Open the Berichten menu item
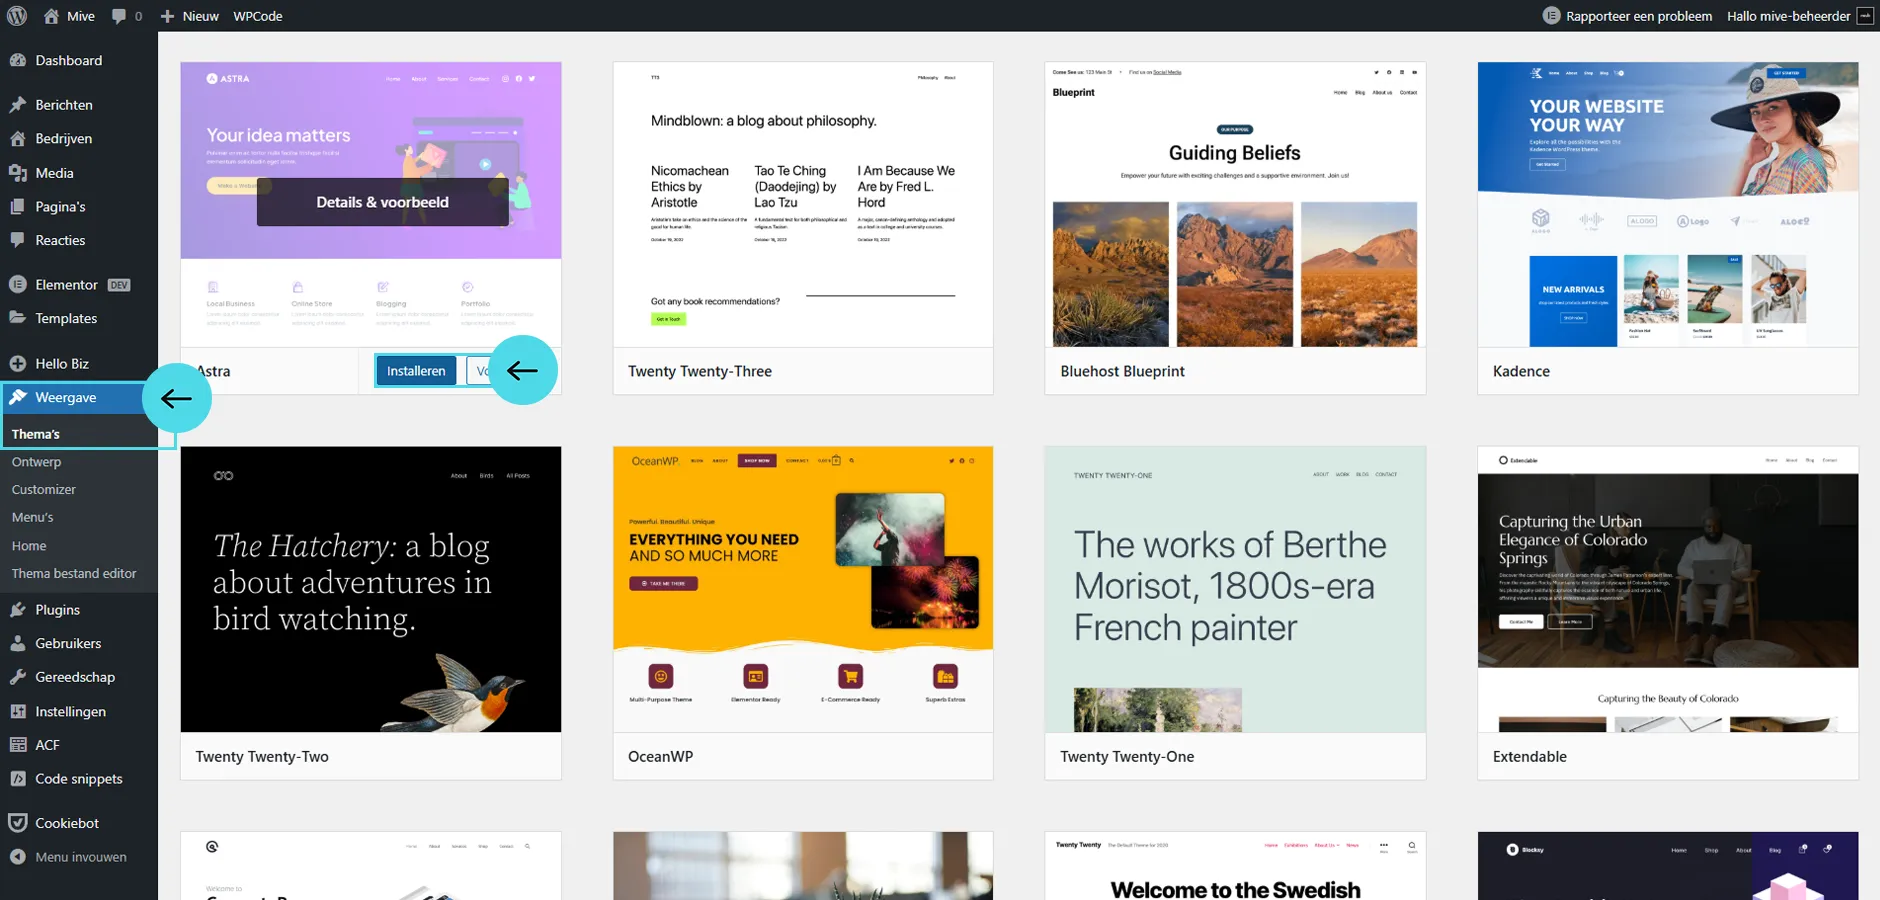 point(64,105)
